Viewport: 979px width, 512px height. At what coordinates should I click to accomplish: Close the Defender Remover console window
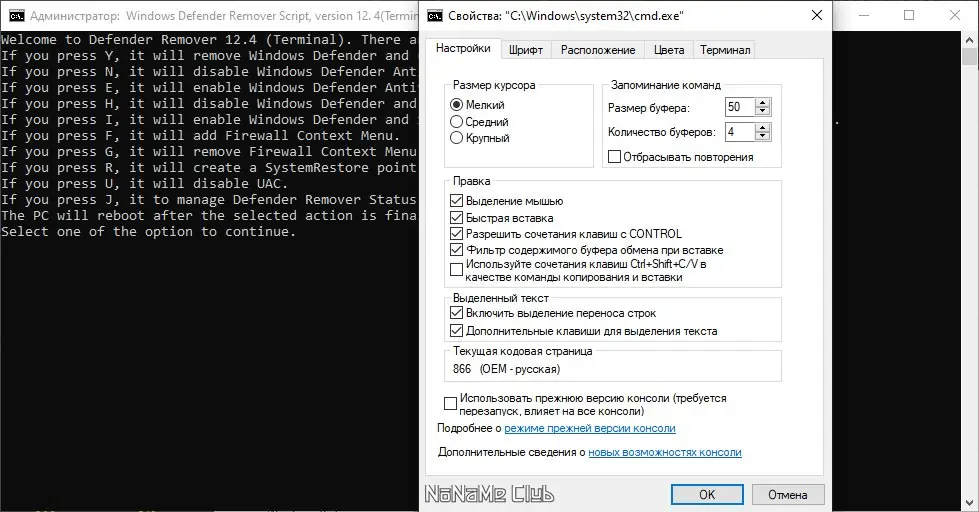point(955,16)
